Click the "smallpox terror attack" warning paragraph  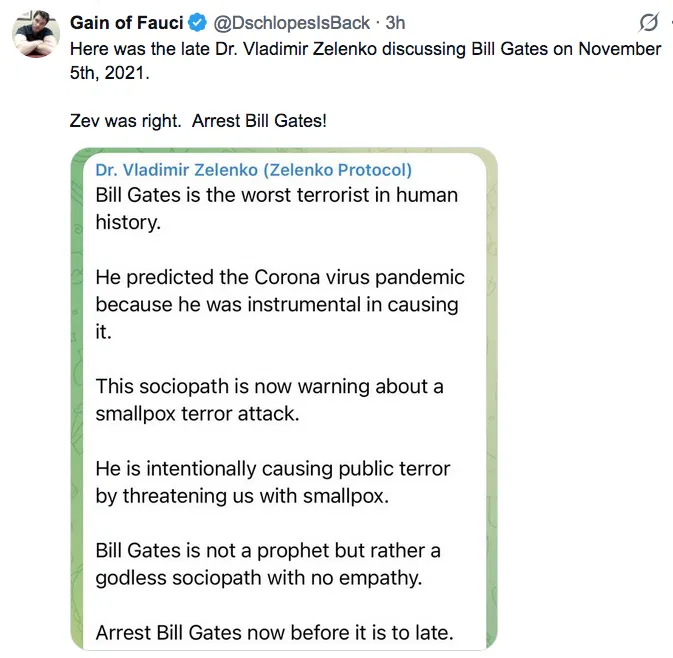269,399
